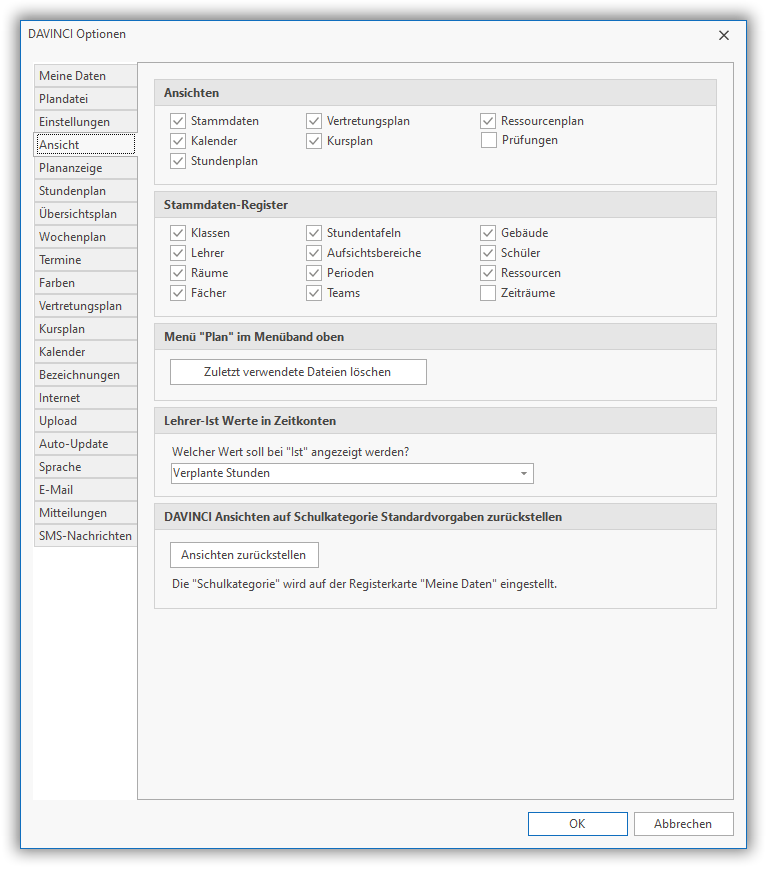Toggle the Ressourcenplan checkbox
The image size is (767, 869).
(x=489, y=121)
